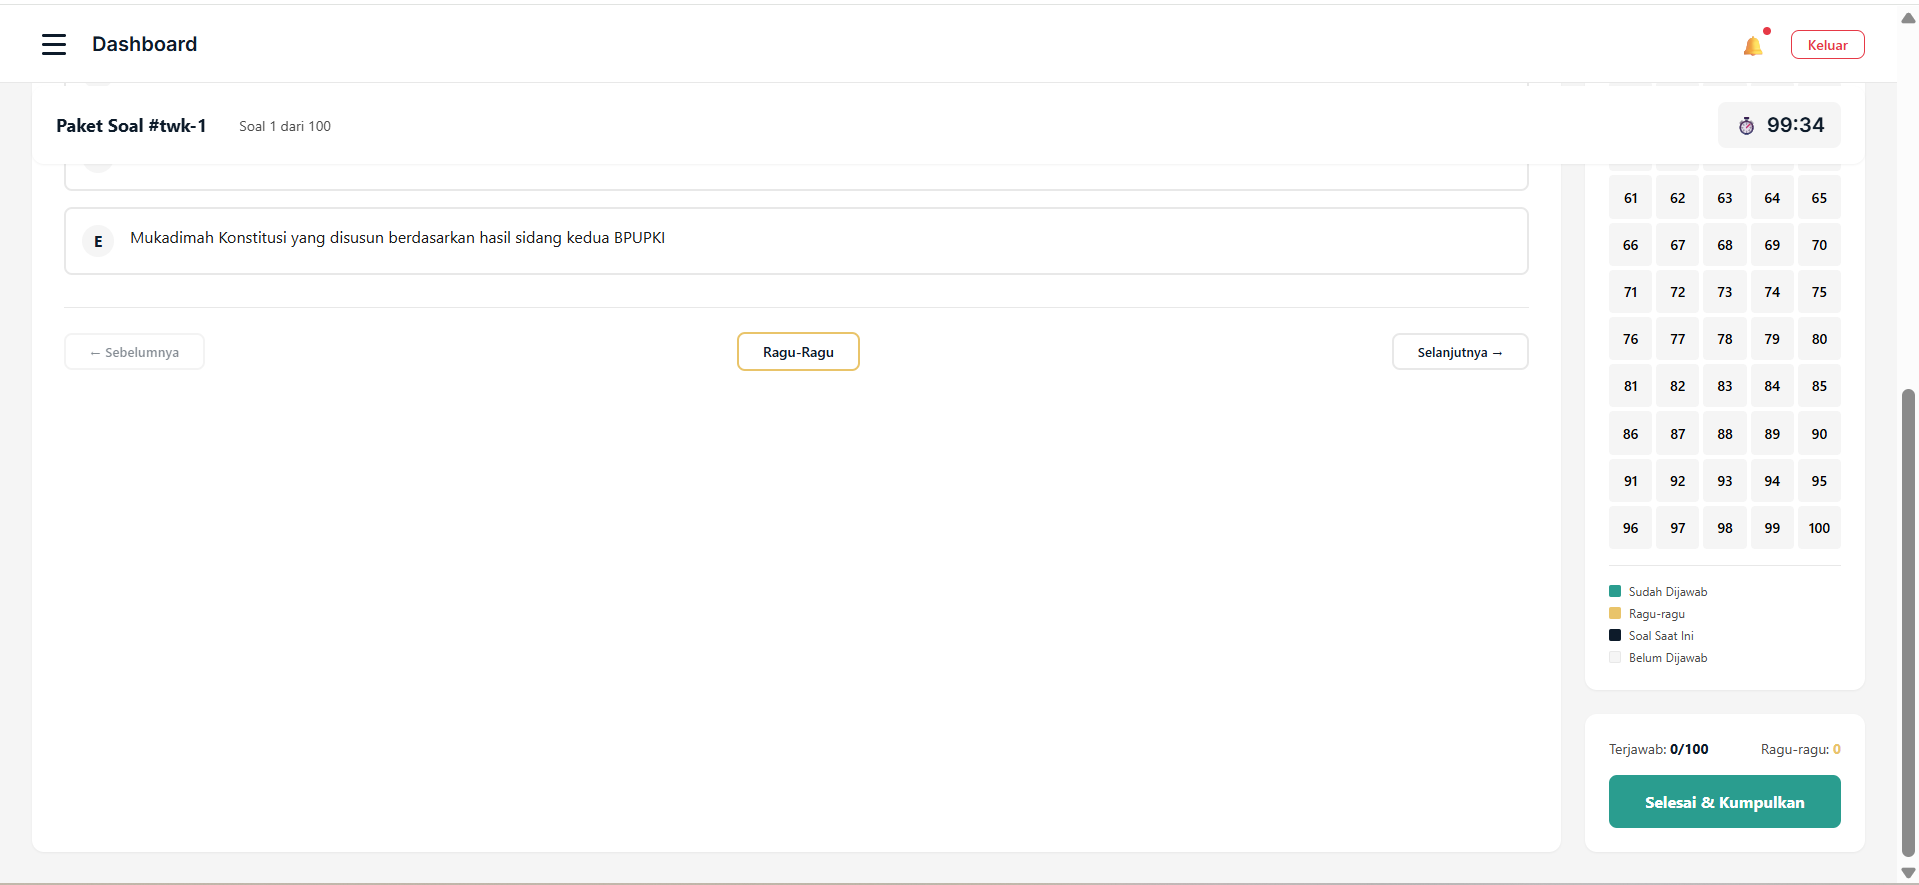The width and height of the screenshot is (1919, 885).
Task: Open the hamburger navigation menu
Action: tap(54, 44)
